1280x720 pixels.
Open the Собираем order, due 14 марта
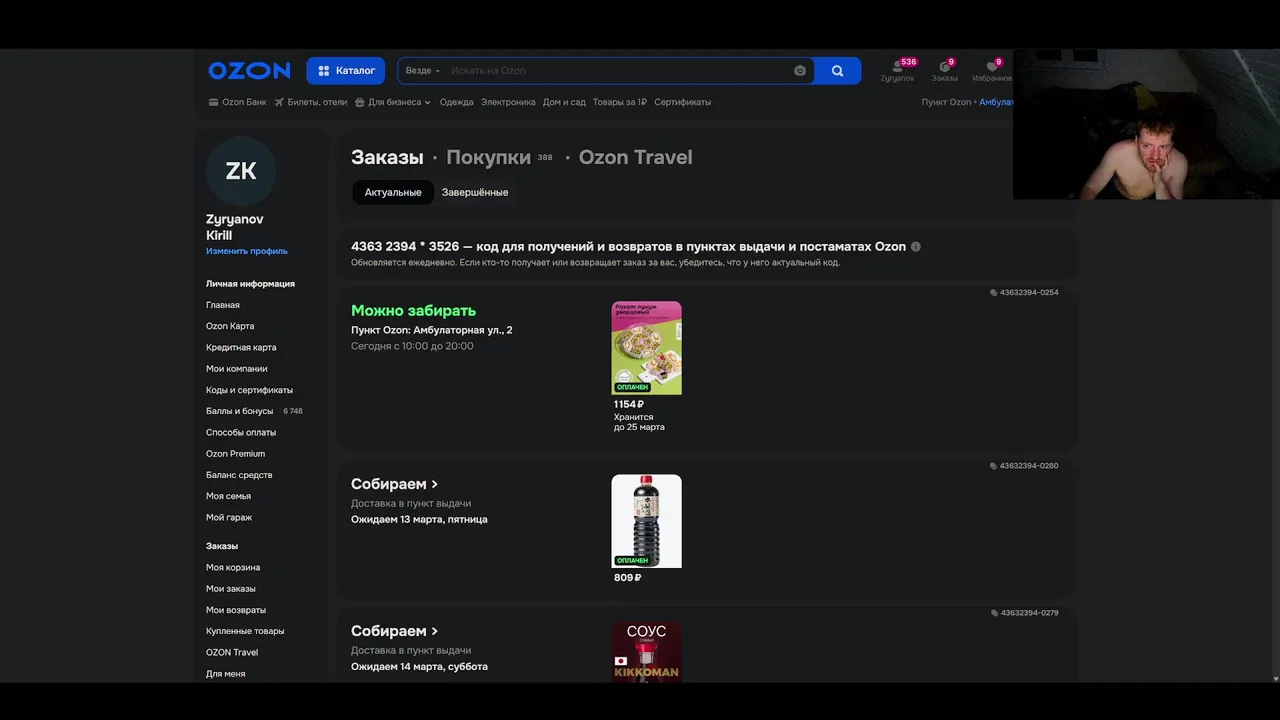coord(394,631)
